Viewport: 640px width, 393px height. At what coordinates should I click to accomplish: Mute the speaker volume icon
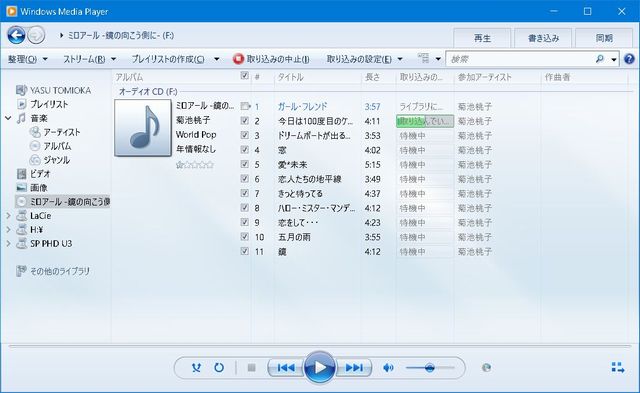tap(388, 368)
